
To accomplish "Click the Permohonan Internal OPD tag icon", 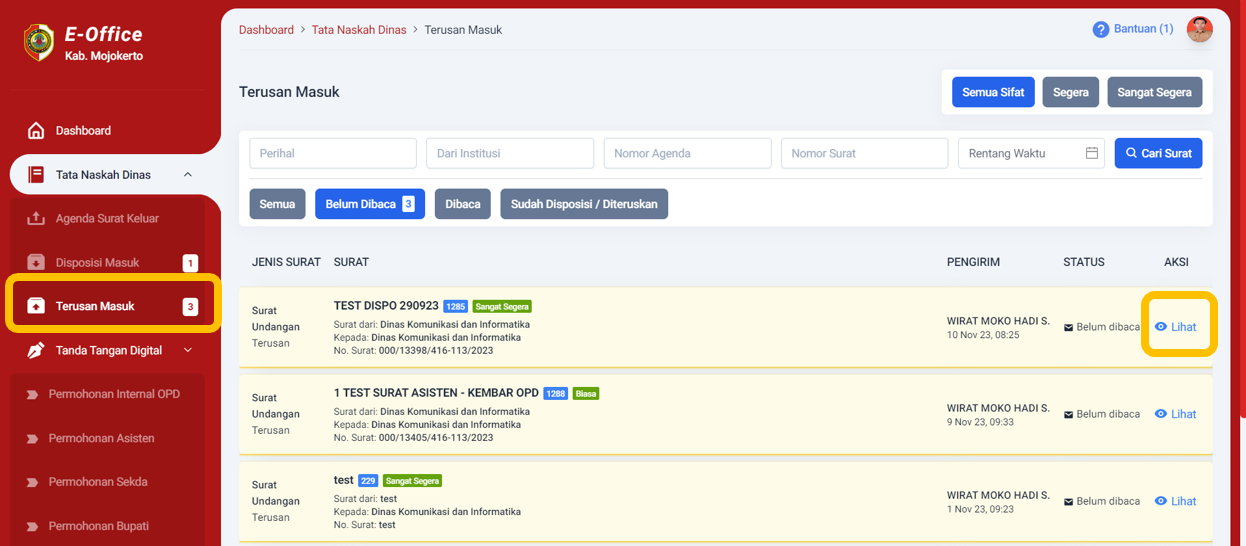I will (x=32, y=395).
